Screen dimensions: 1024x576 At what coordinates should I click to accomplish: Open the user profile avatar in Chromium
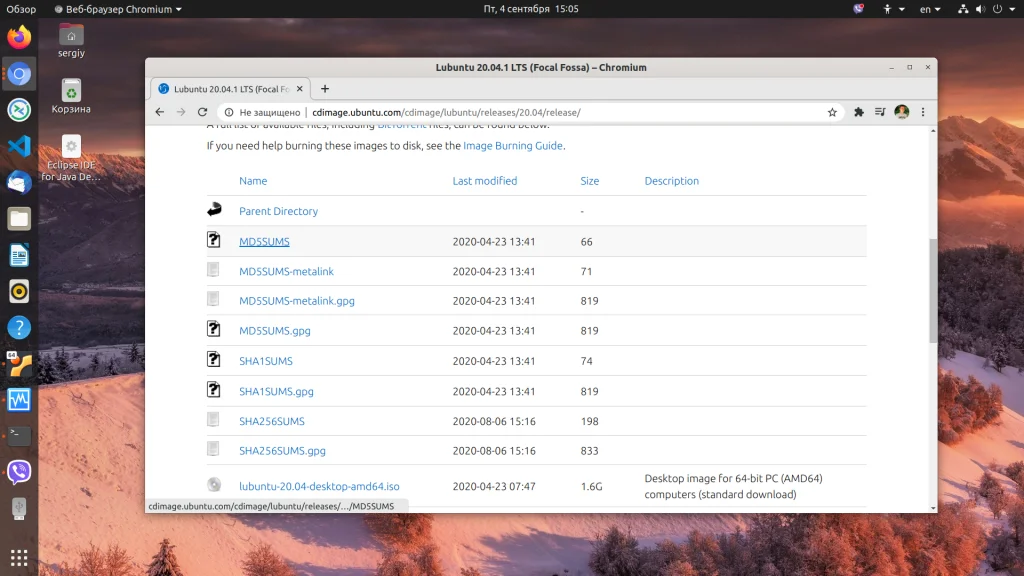coord(902,112)
